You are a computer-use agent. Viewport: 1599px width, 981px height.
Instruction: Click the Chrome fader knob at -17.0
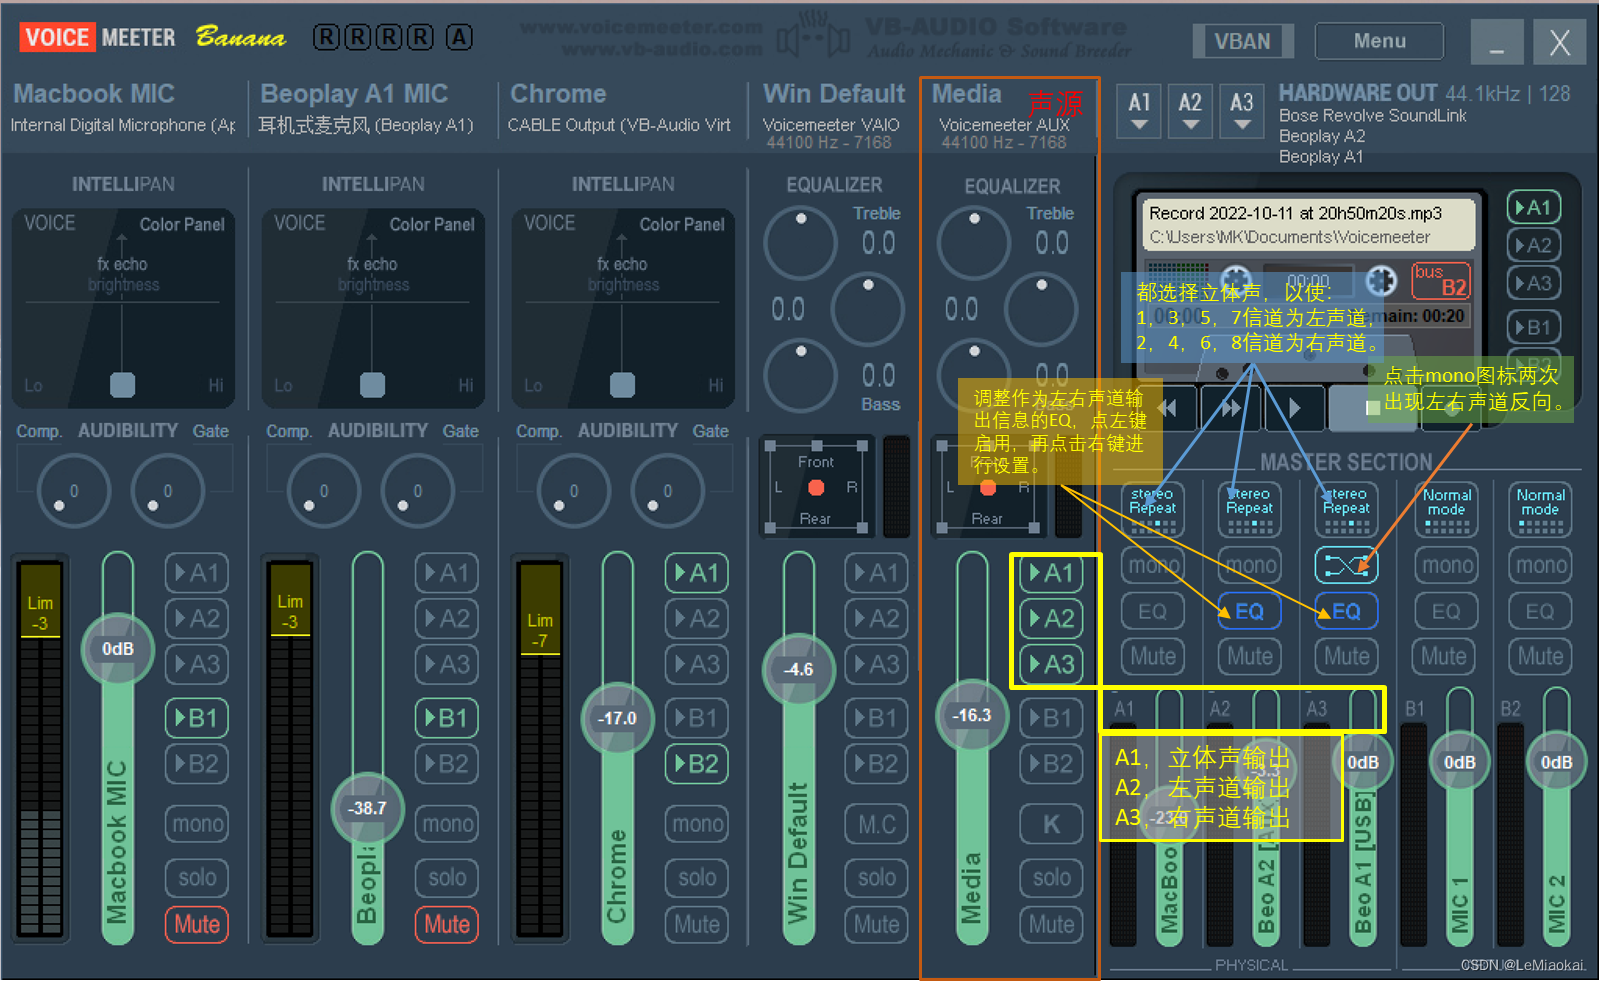(617, 718)
